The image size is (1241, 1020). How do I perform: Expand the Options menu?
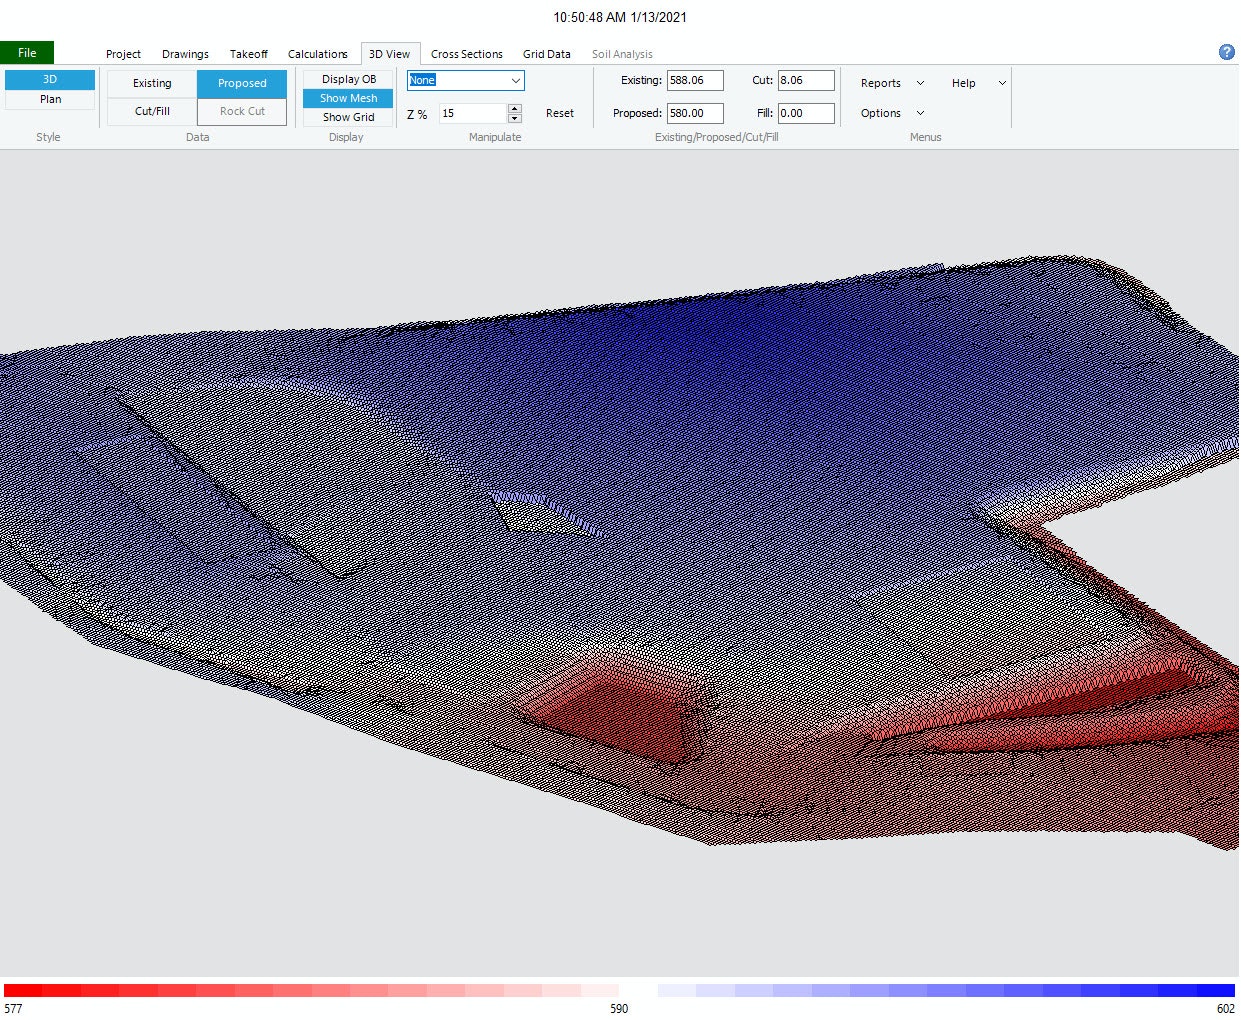pyautogui.click(x=891, y=113)
